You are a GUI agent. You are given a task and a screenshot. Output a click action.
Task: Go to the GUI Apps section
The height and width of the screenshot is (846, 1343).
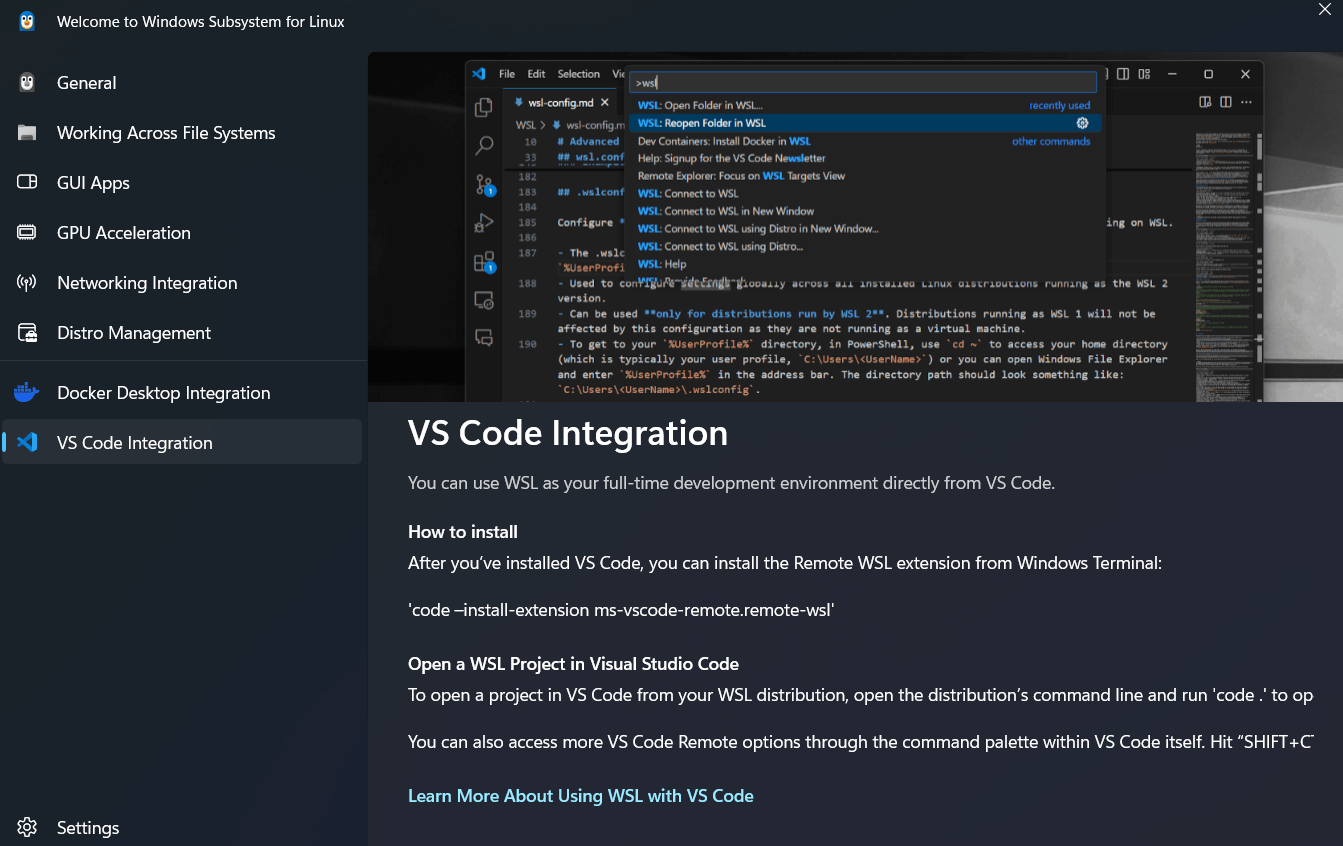182,183
